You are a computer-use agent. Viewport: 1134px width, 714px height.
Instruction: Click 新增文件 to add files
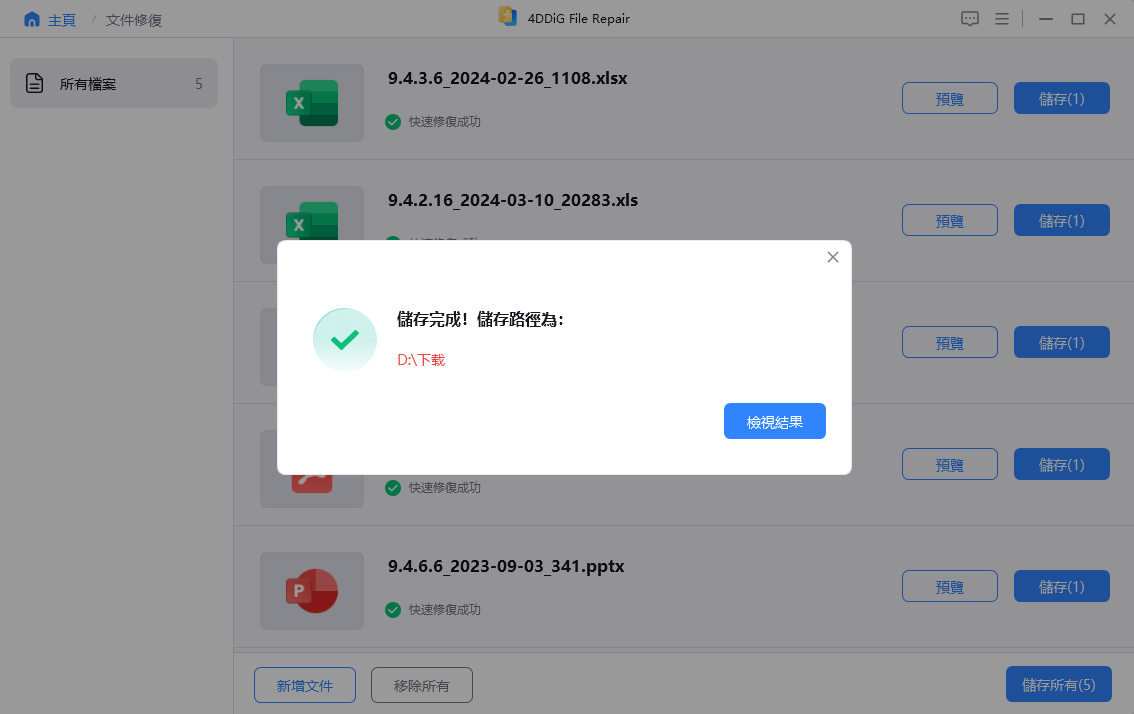pos(304,685)
